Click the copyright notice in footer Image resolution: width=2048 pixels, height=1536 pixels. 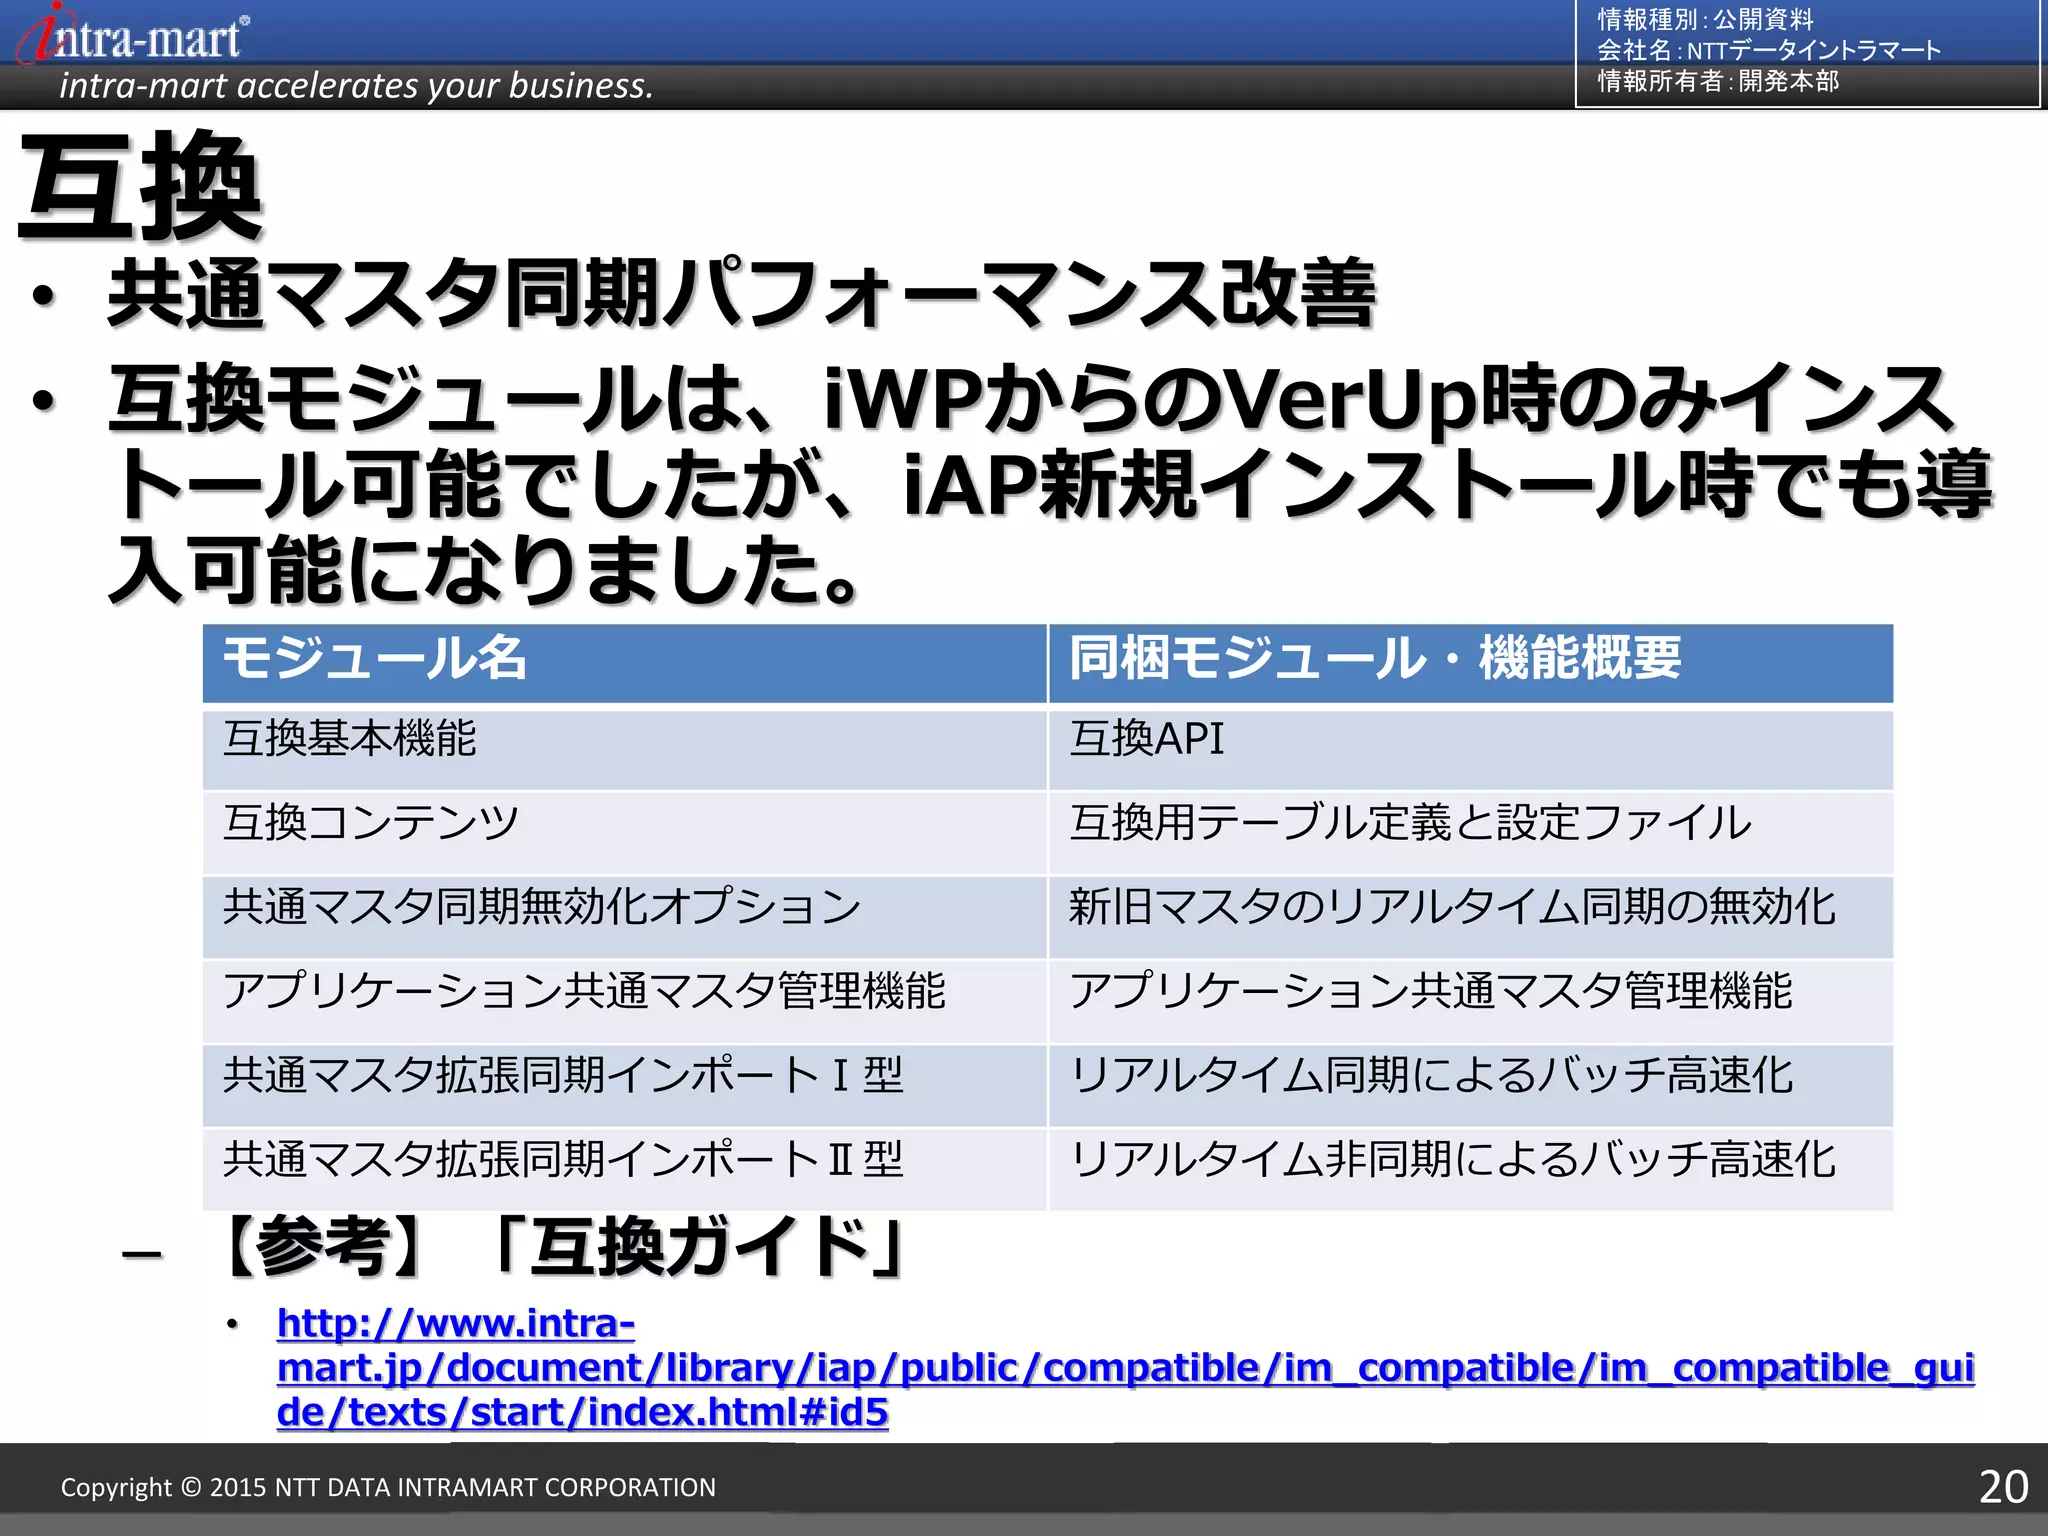[388, 1487]
